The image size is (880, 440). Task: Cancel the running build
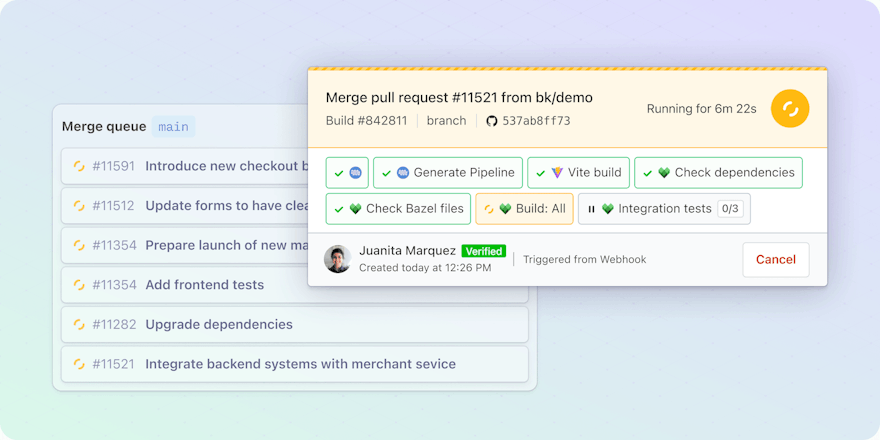point(775,259)
